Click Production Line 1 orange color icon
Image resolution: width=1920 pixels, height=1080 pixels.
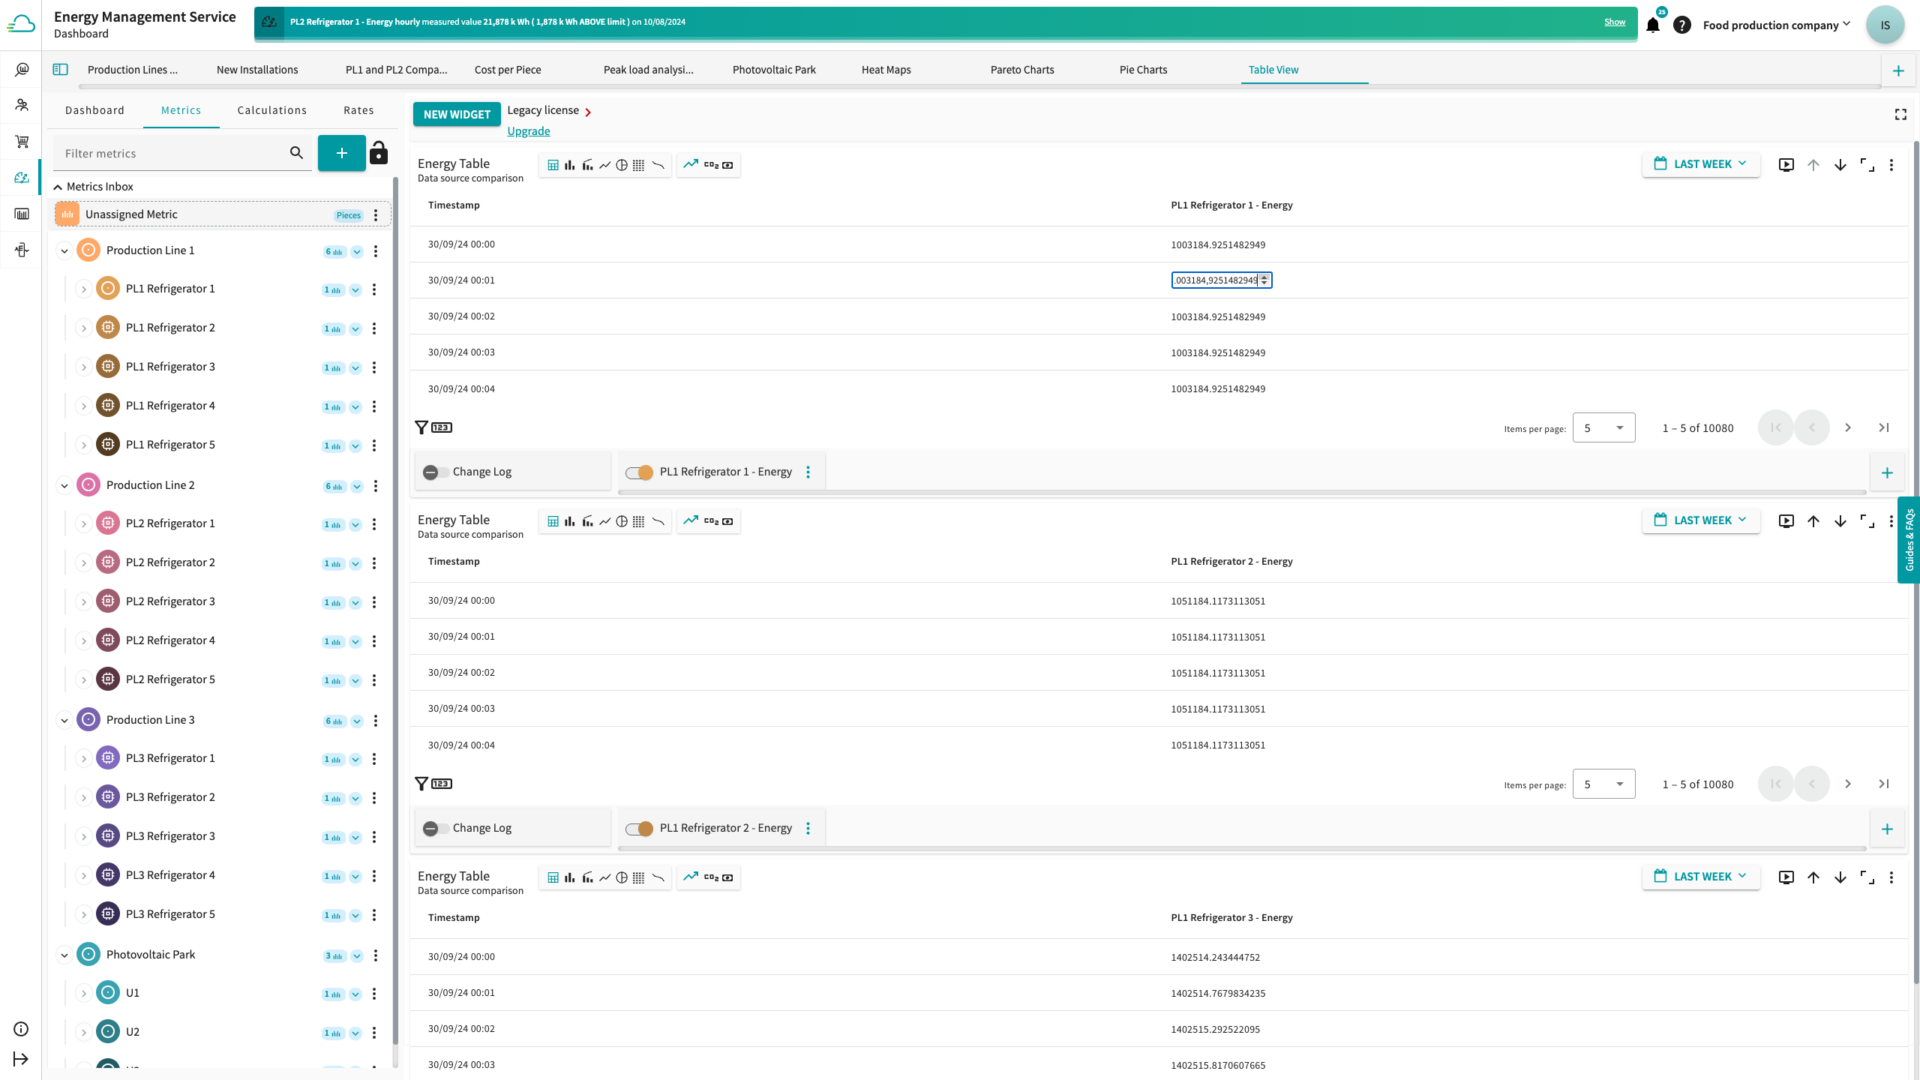tap(89, 251)
